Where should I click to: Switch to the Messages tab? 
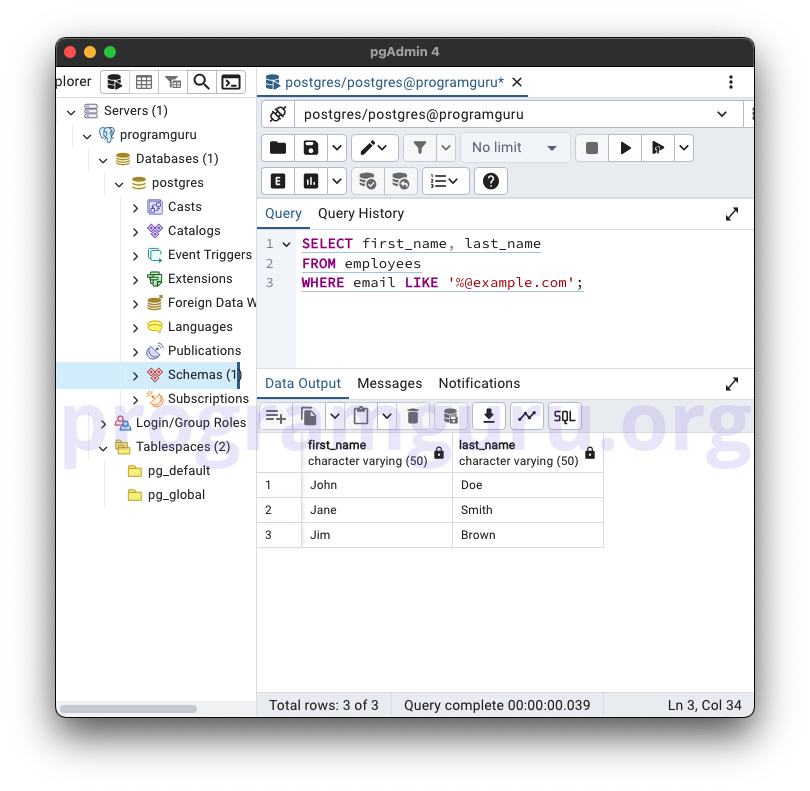(389, 383)
